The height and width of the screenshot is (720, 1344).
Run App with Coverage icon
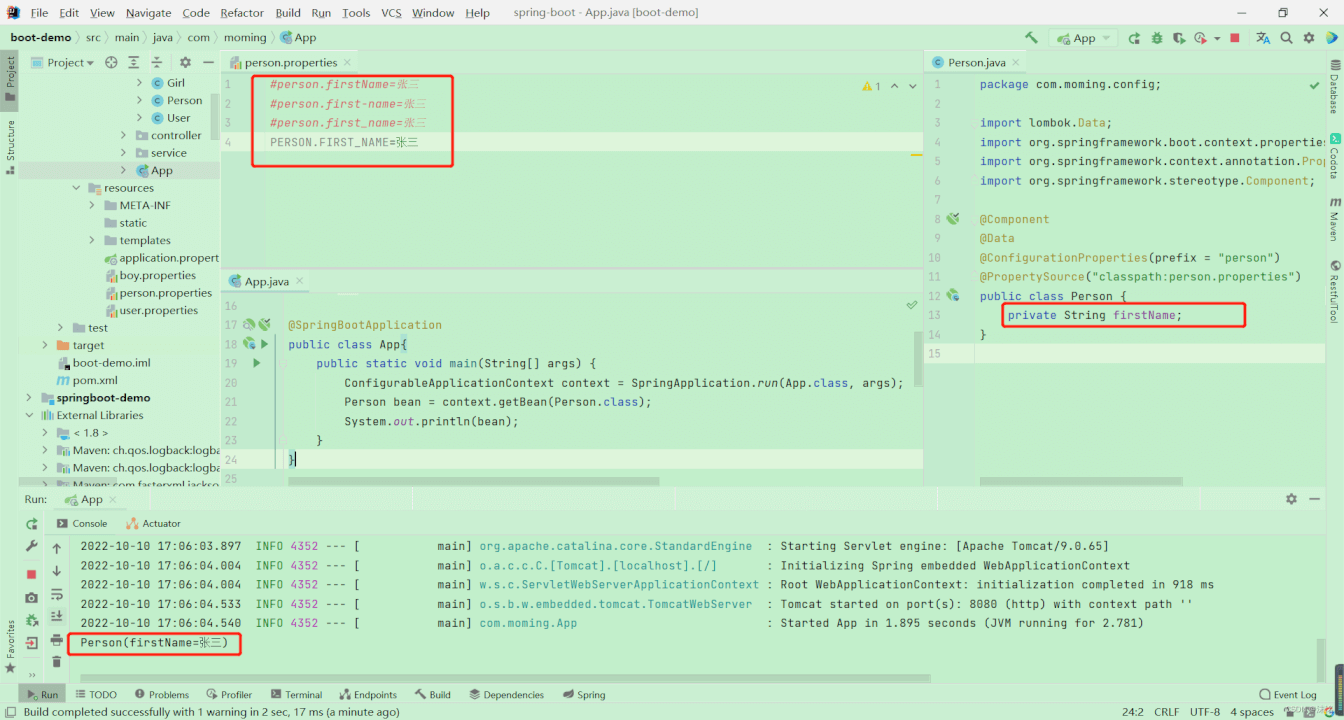click(x=1179, y=38)
